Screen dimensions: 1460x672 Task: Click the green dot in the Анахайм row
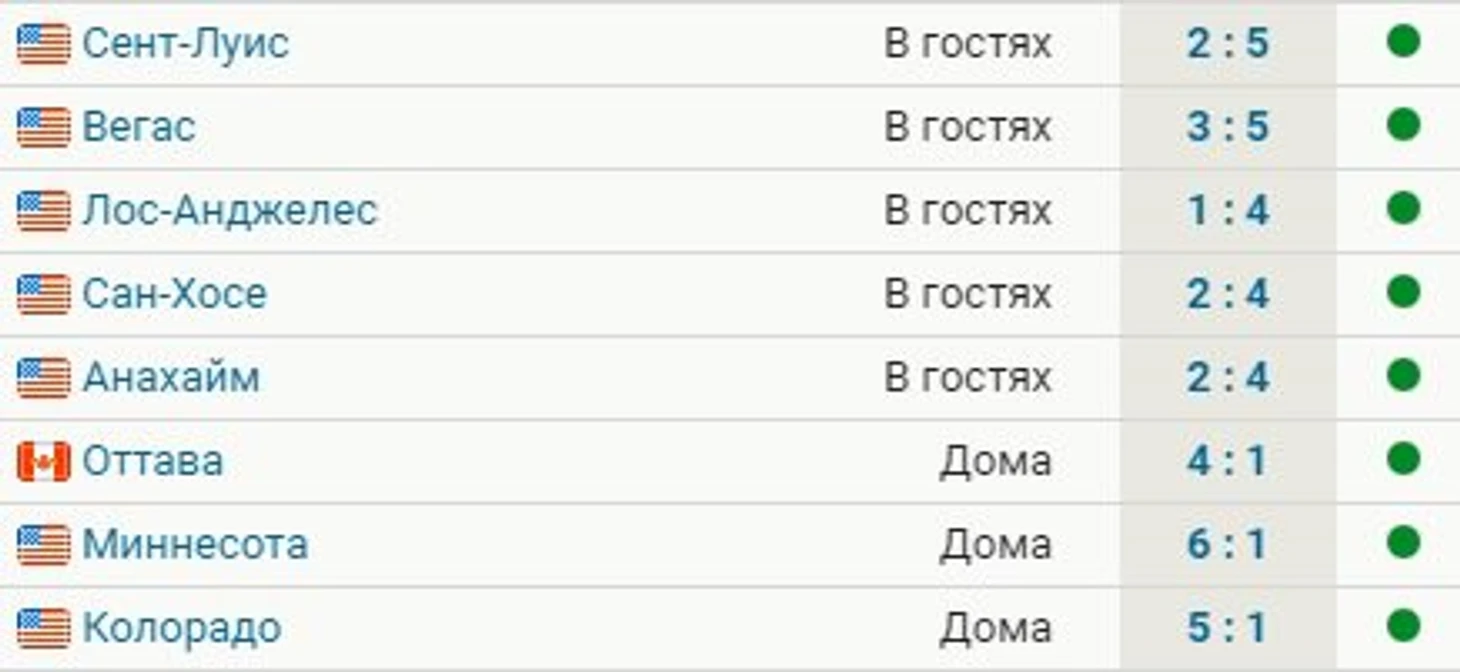click(1403, 376)
